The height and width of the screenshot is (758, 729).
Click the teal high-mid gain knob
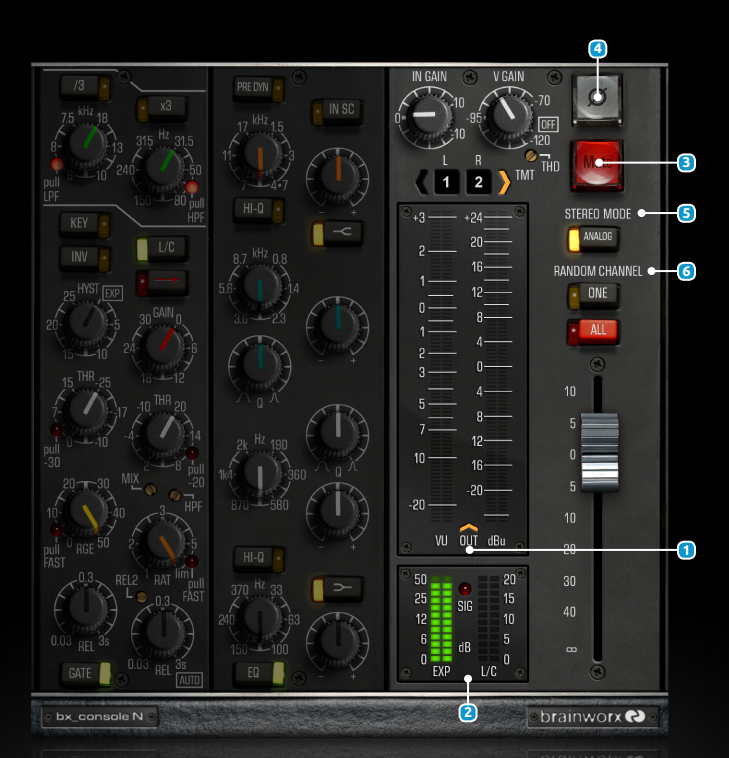337,324
